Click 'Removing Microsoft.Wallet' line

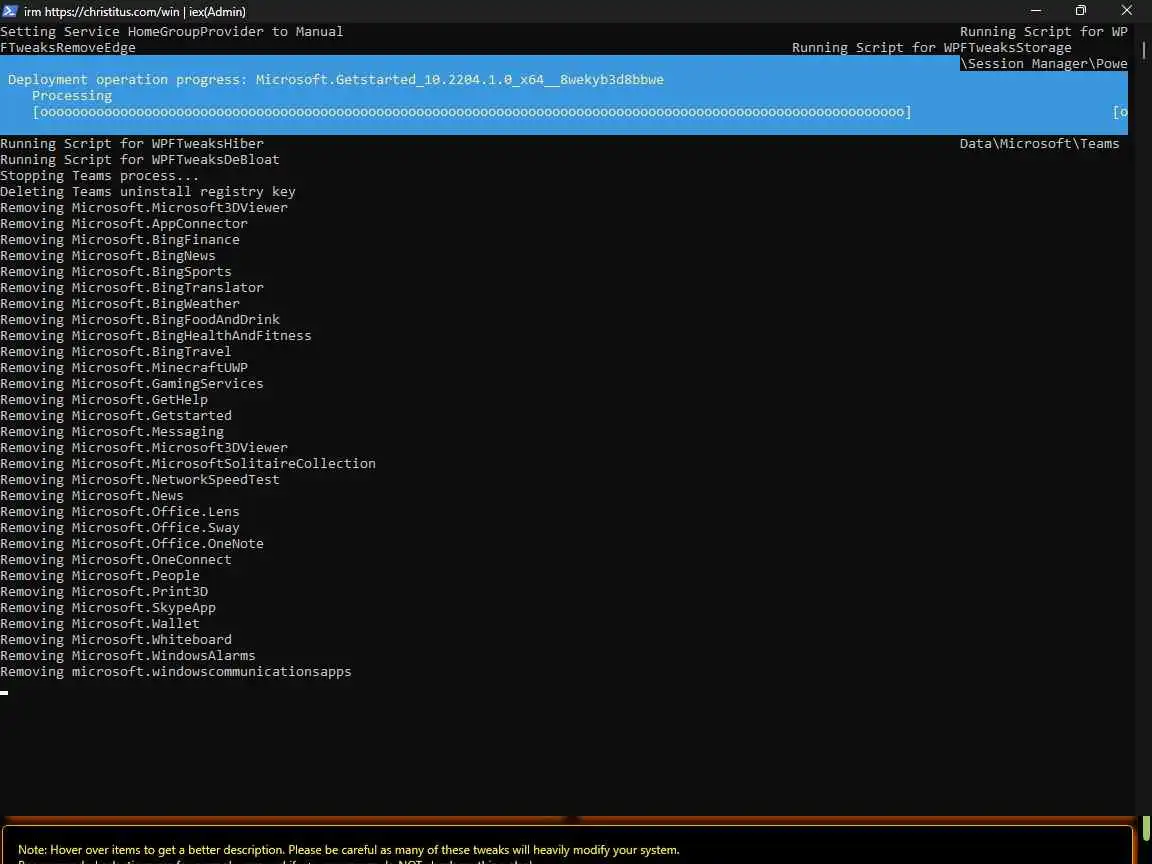point(100,624)
